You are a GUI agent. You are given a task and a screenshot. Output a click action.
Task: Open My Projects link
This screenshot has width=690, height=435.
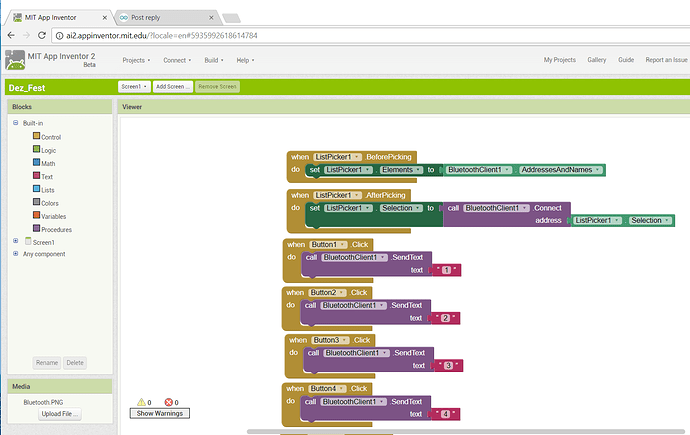click(559, 60)
